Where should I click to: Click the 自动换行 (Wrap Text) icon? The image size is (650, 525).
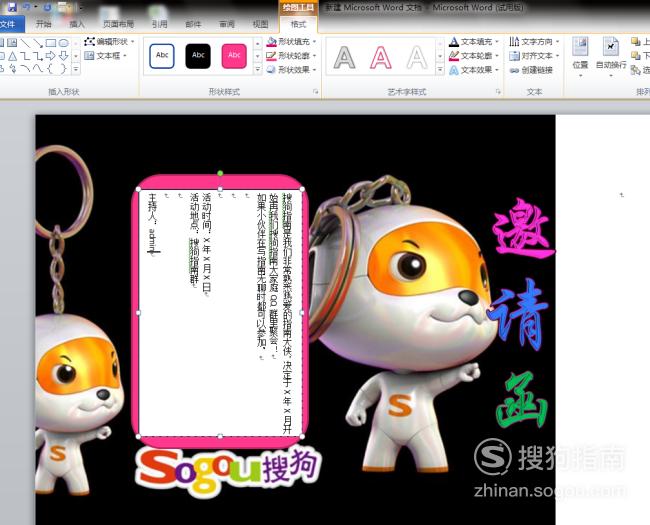click(611, 46)
